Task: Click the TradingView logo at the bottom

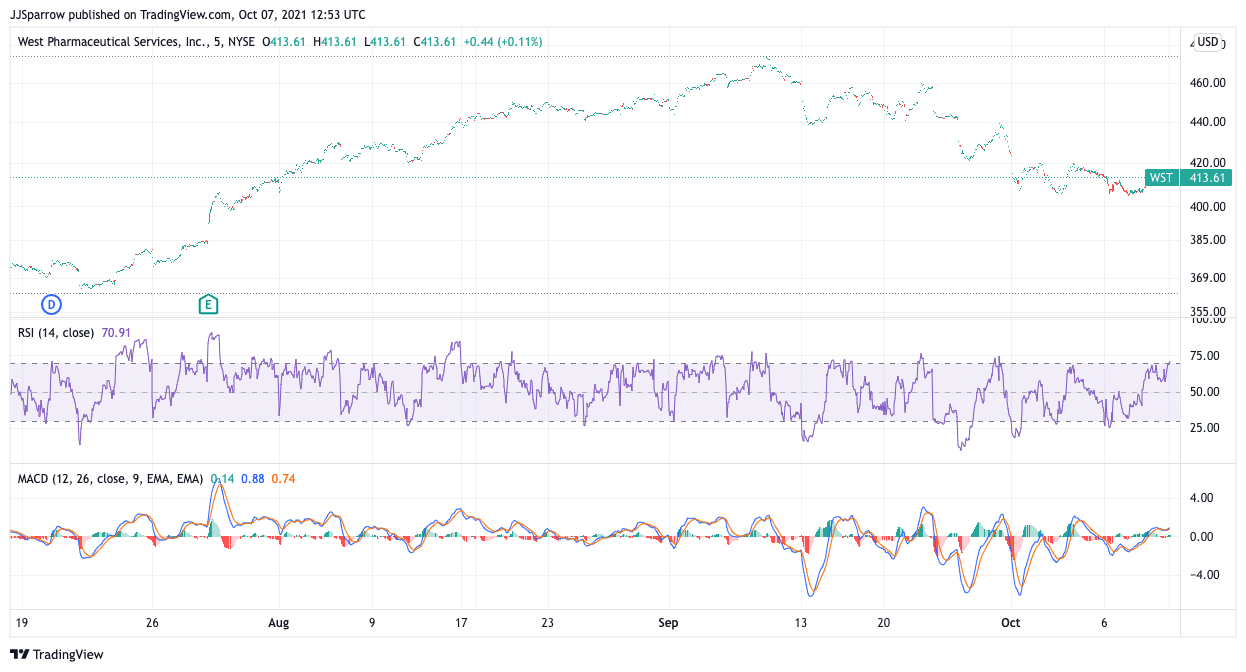Action: (x=57, y=654)
